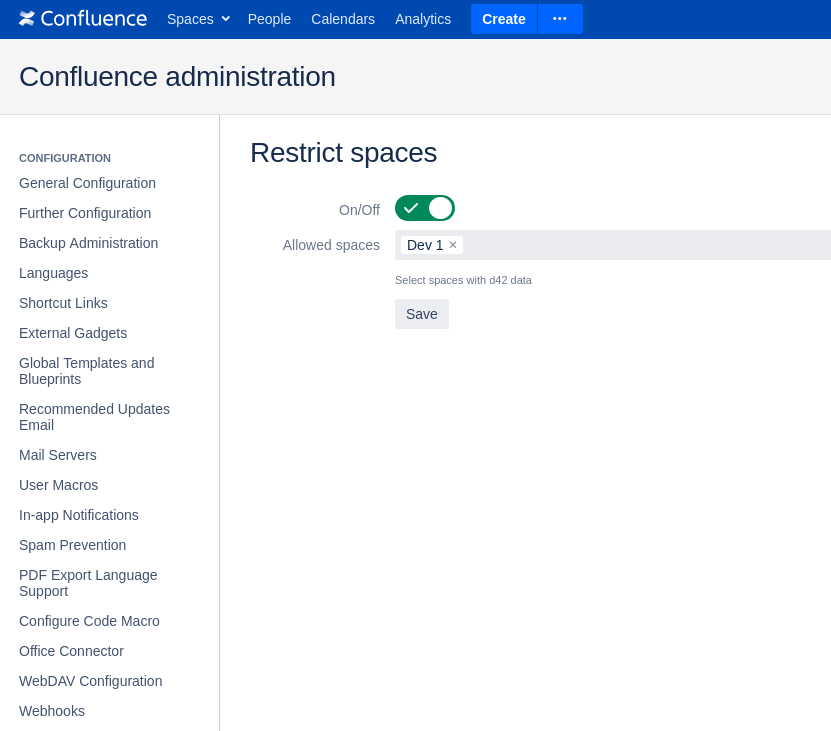Open General Configuration settings
Viewport: 831px width, 731px height.
click(x=87, y=183)
